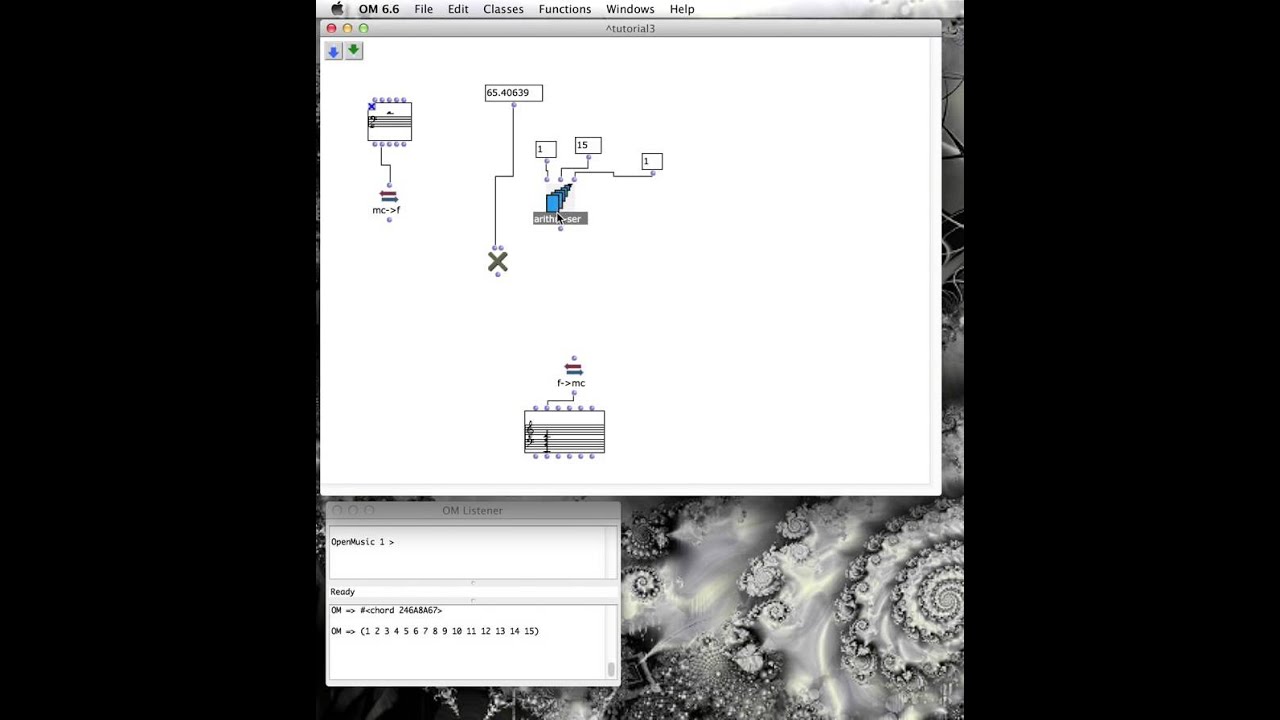1280x720 pixels.
Task: Click the output dot below arithm-ser box
Action: tap(560, 229)
